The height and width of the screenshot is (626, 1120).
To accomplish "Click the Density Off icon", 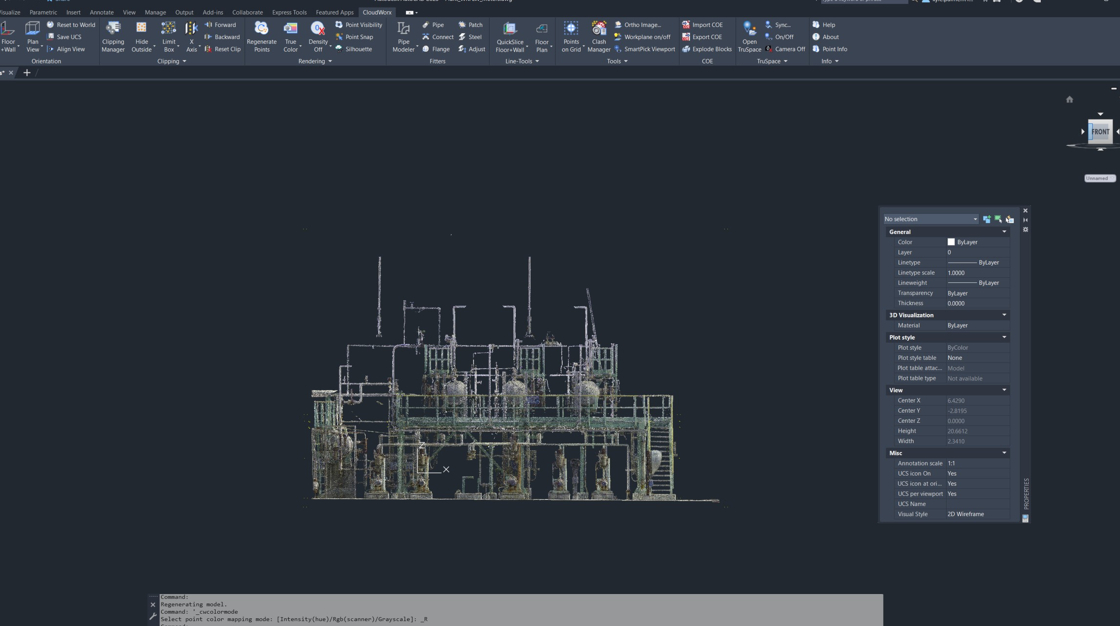I will [318, 29].
